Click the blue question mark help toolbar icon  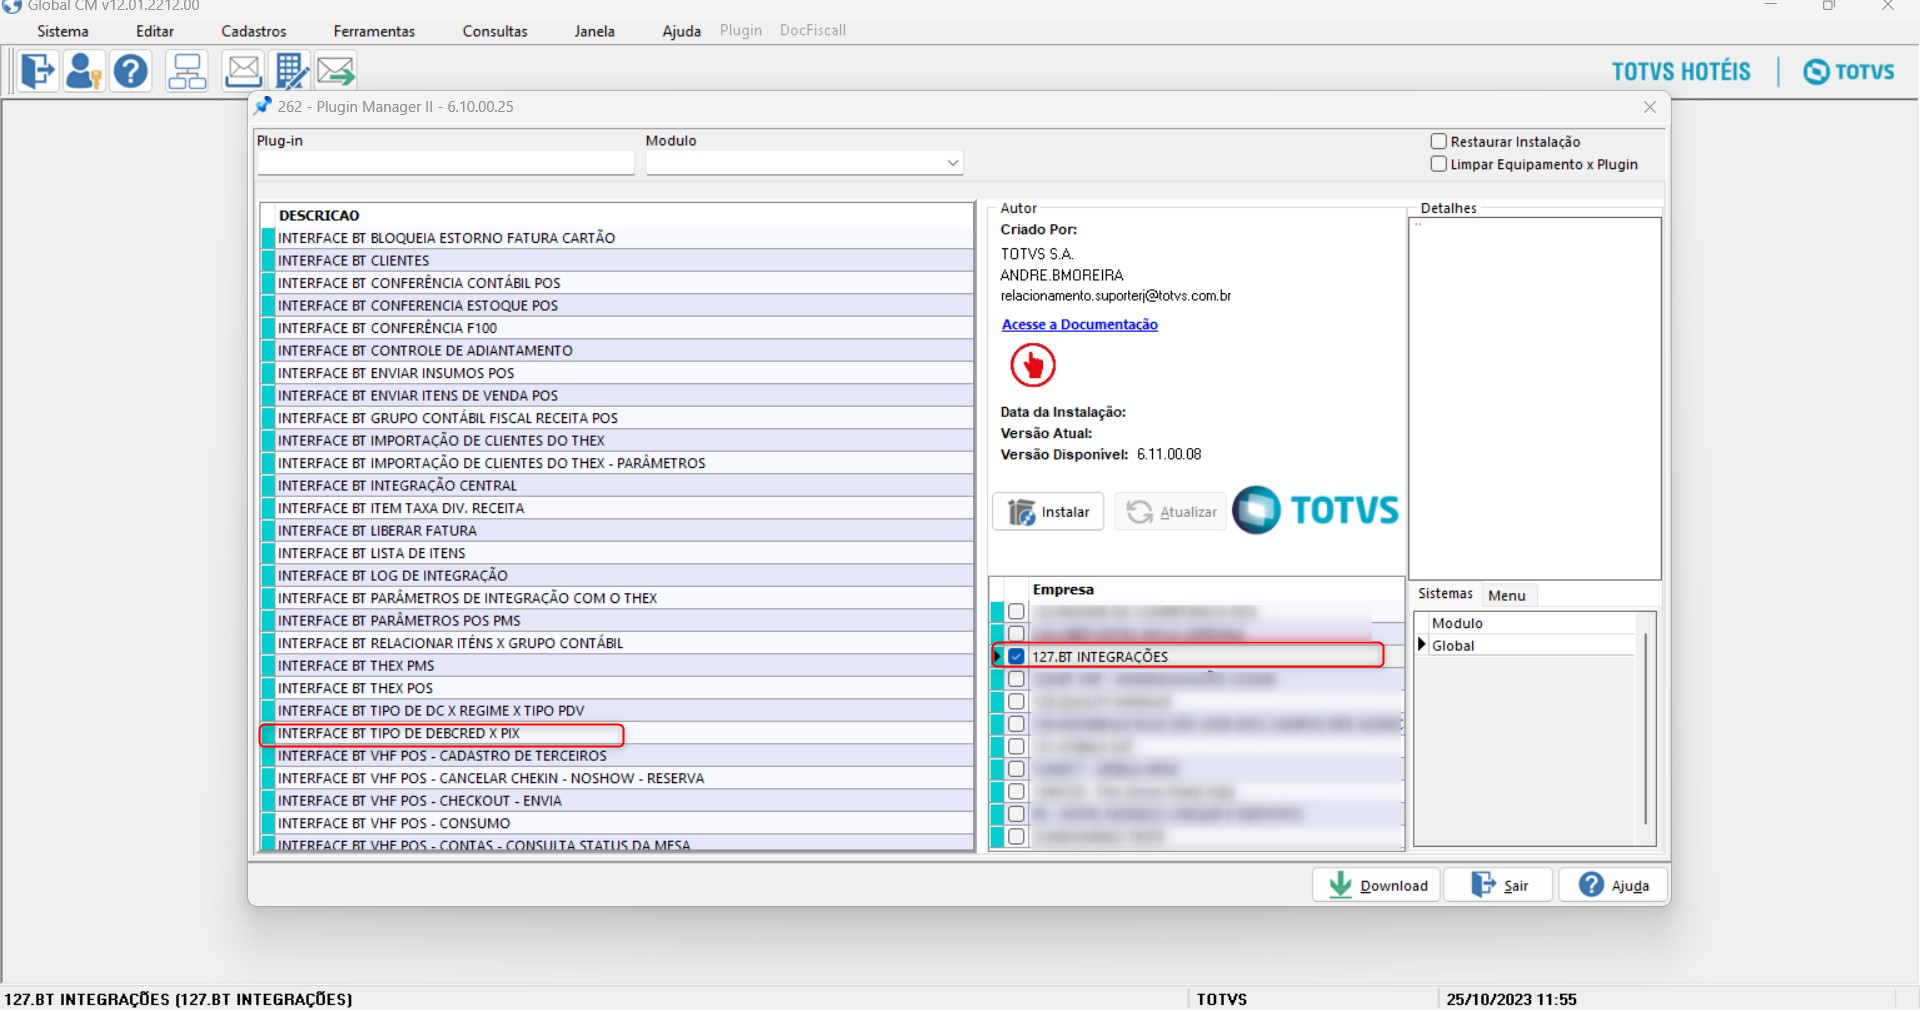[x=131, y=71]
